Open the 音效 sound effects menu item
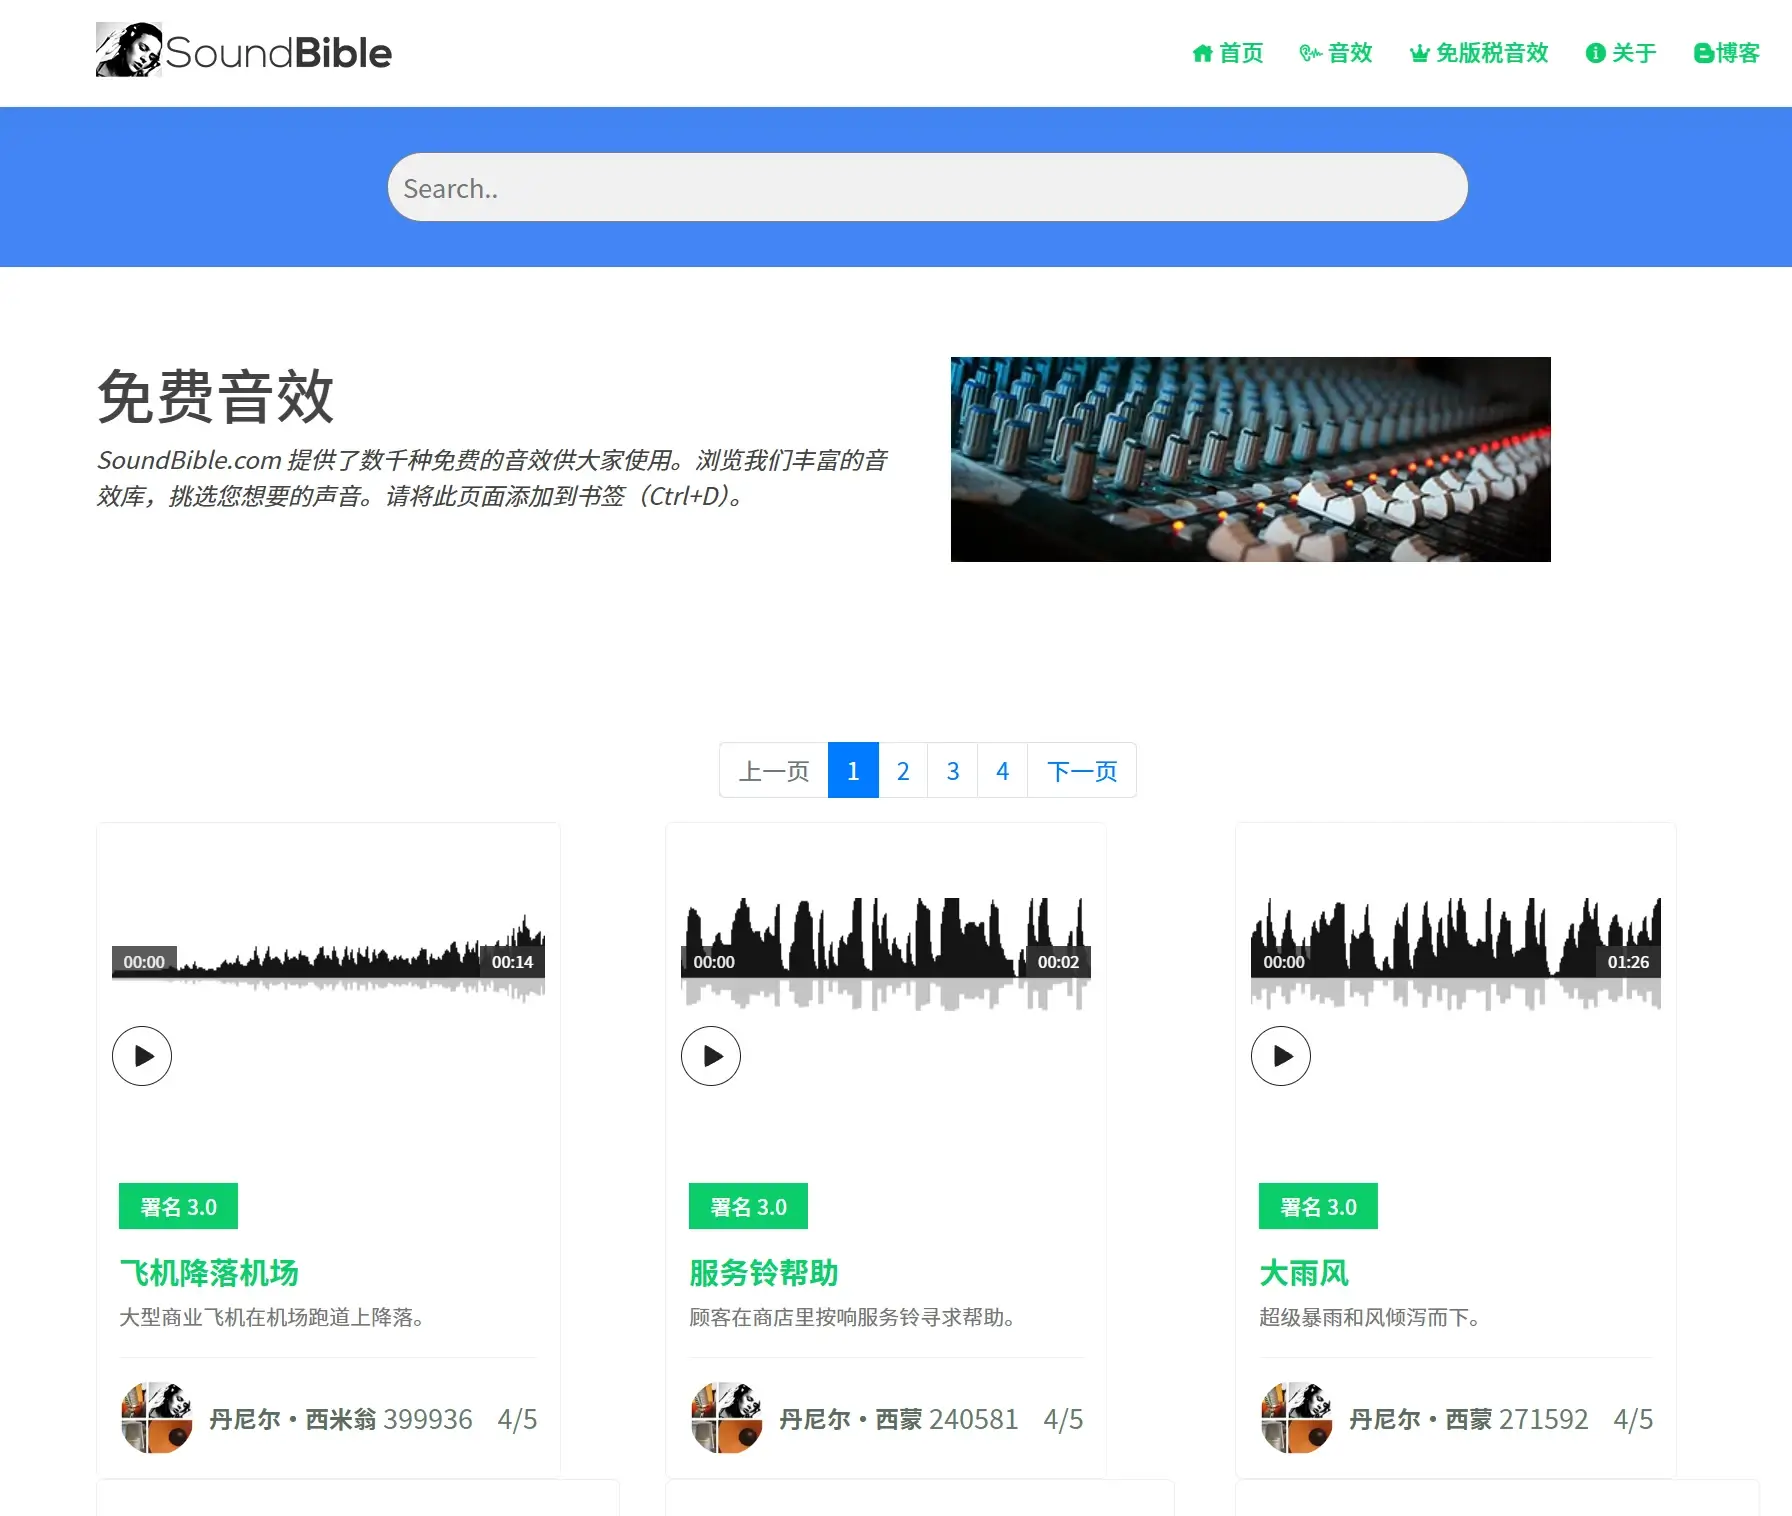This screenshot has height=1516, width=1792. click(1336, 53)
